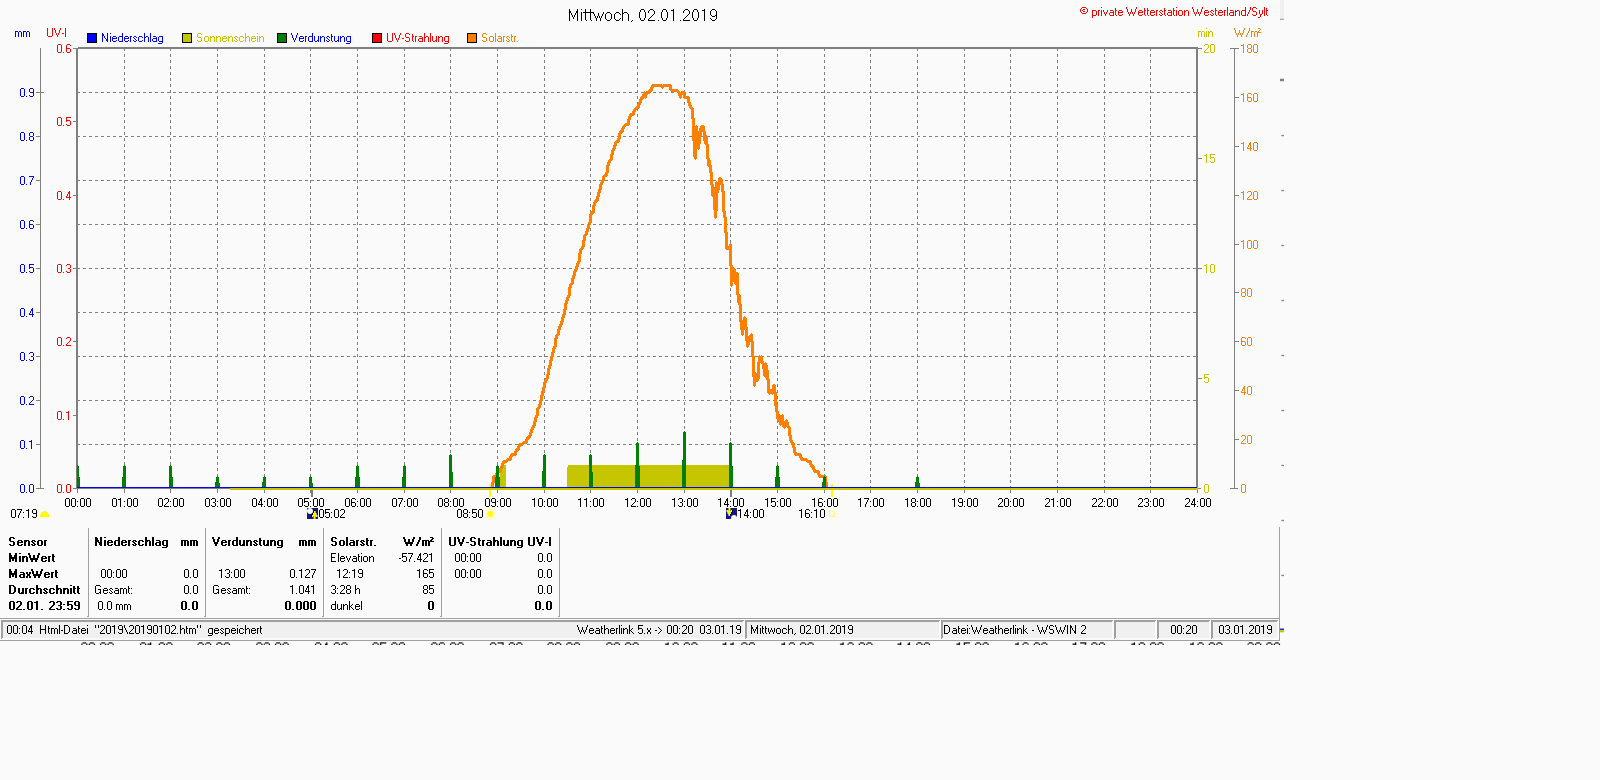Image resolution: width=1600 pixels, height=780 pixels.
Task: Select the Sonnenschein legend label
Action: point(230,38)
